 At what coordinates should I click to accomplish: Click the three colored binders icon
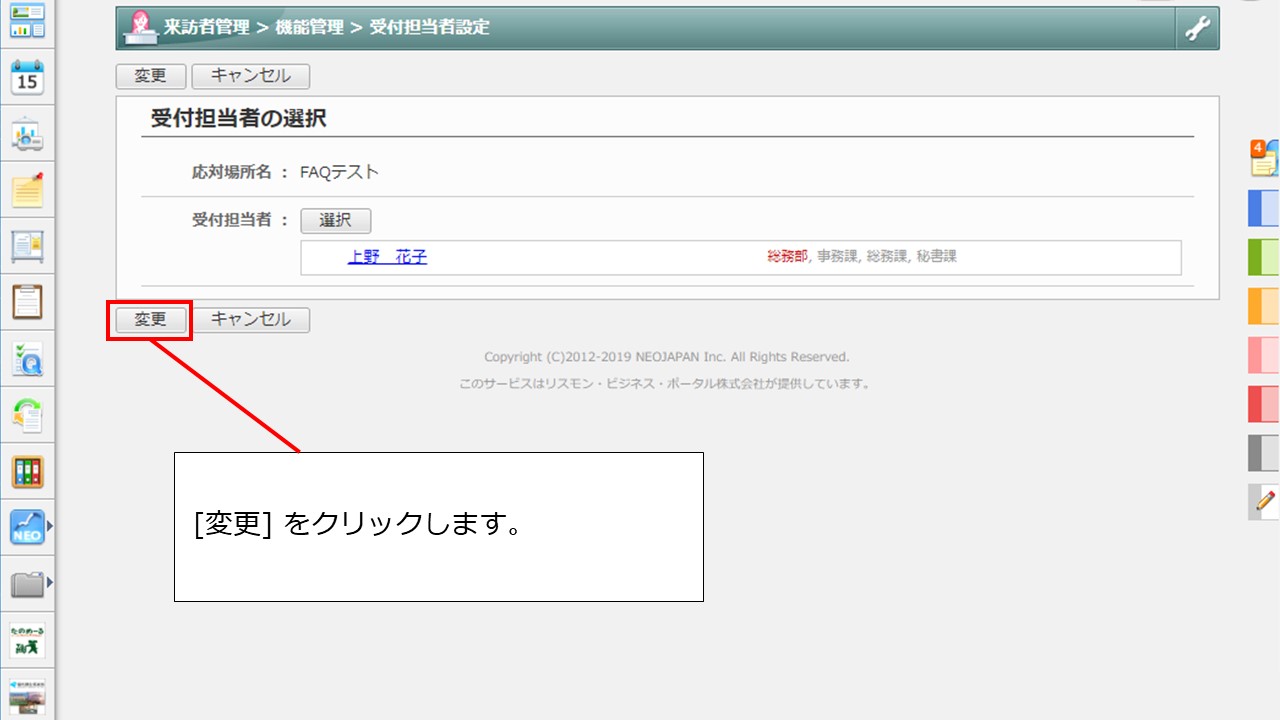(27, 471)
